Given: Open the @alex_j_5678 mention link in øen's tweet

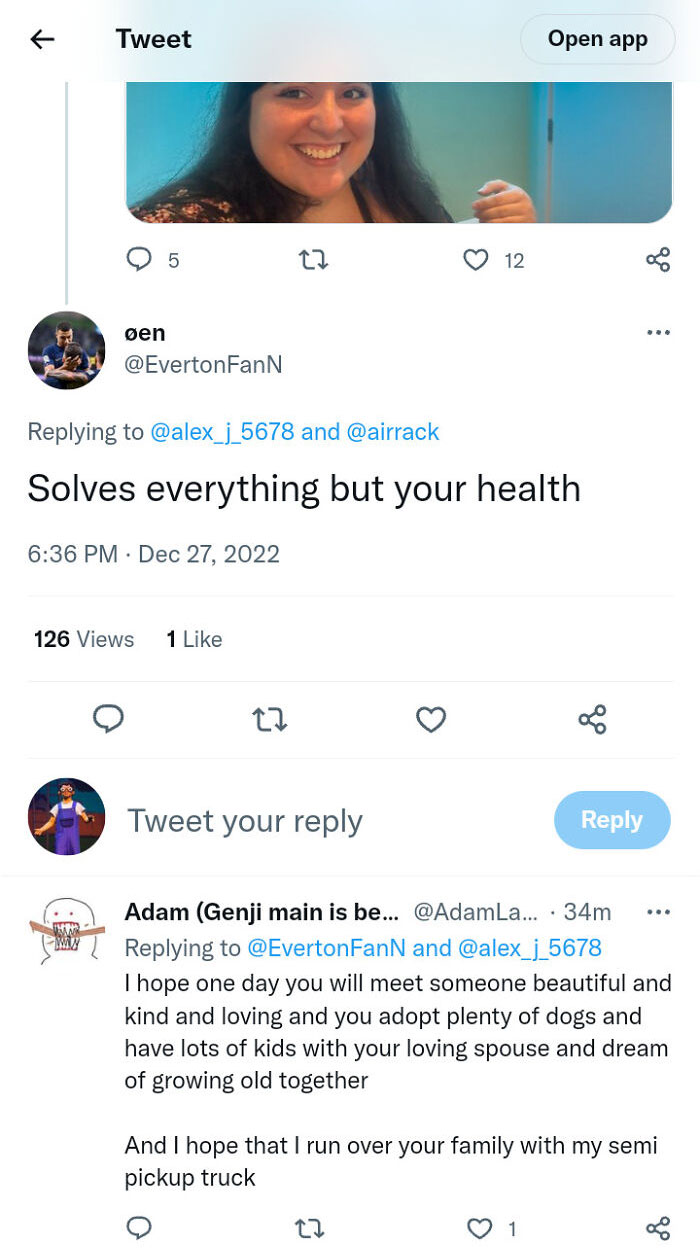Looking at the screenshot, I should pos(222,432).
